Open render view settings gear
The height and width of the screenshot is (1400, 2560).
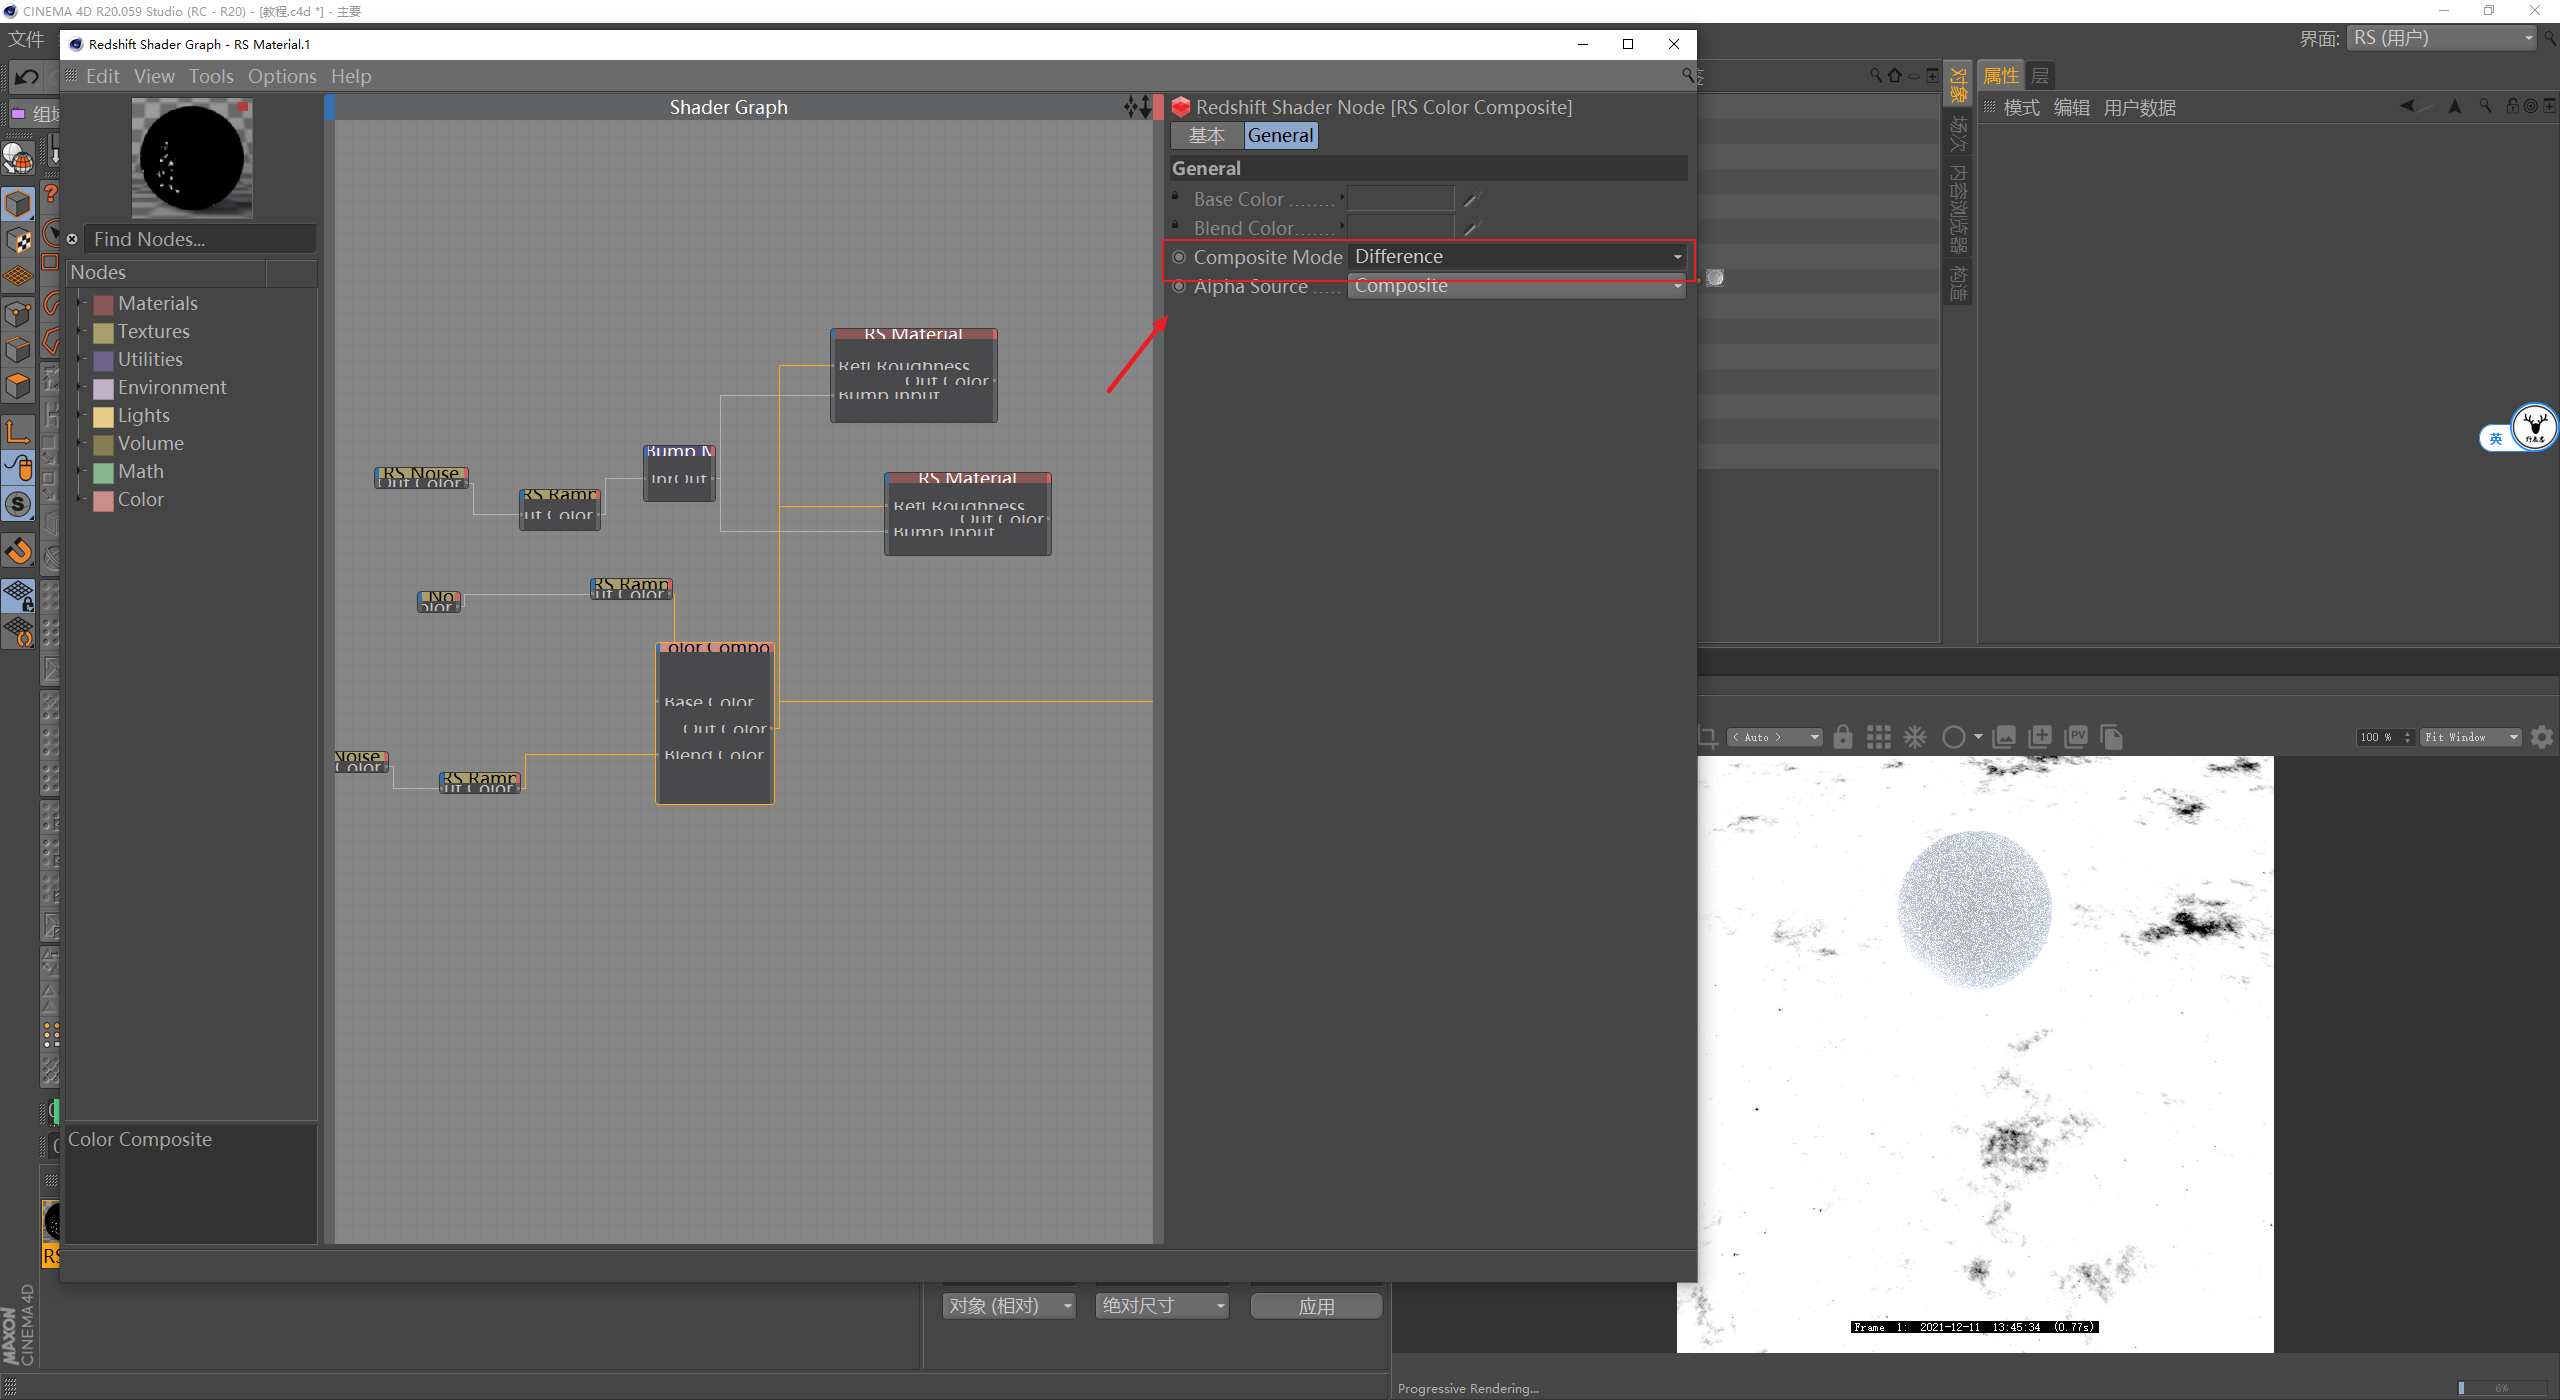click(x=2541, y=737)
